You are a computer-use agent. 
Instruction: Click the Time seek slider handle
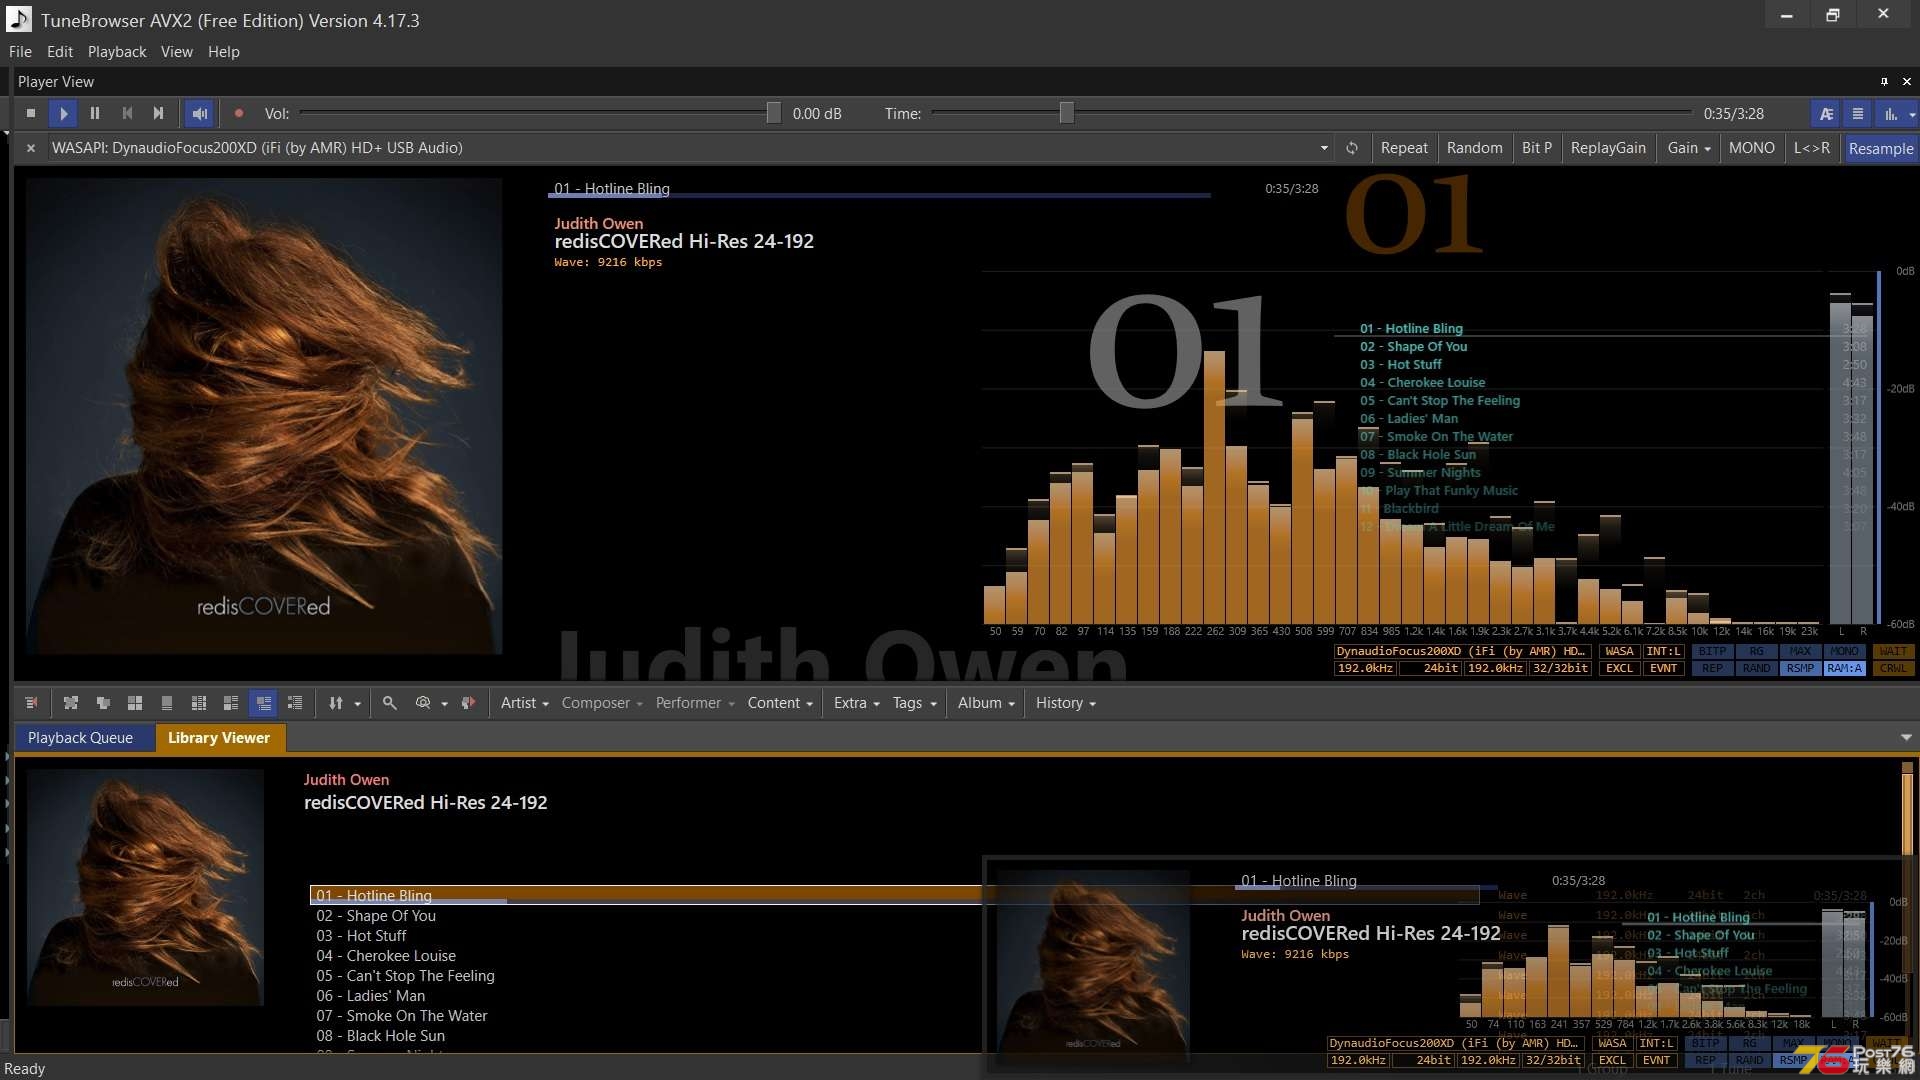coord(1067,113)
